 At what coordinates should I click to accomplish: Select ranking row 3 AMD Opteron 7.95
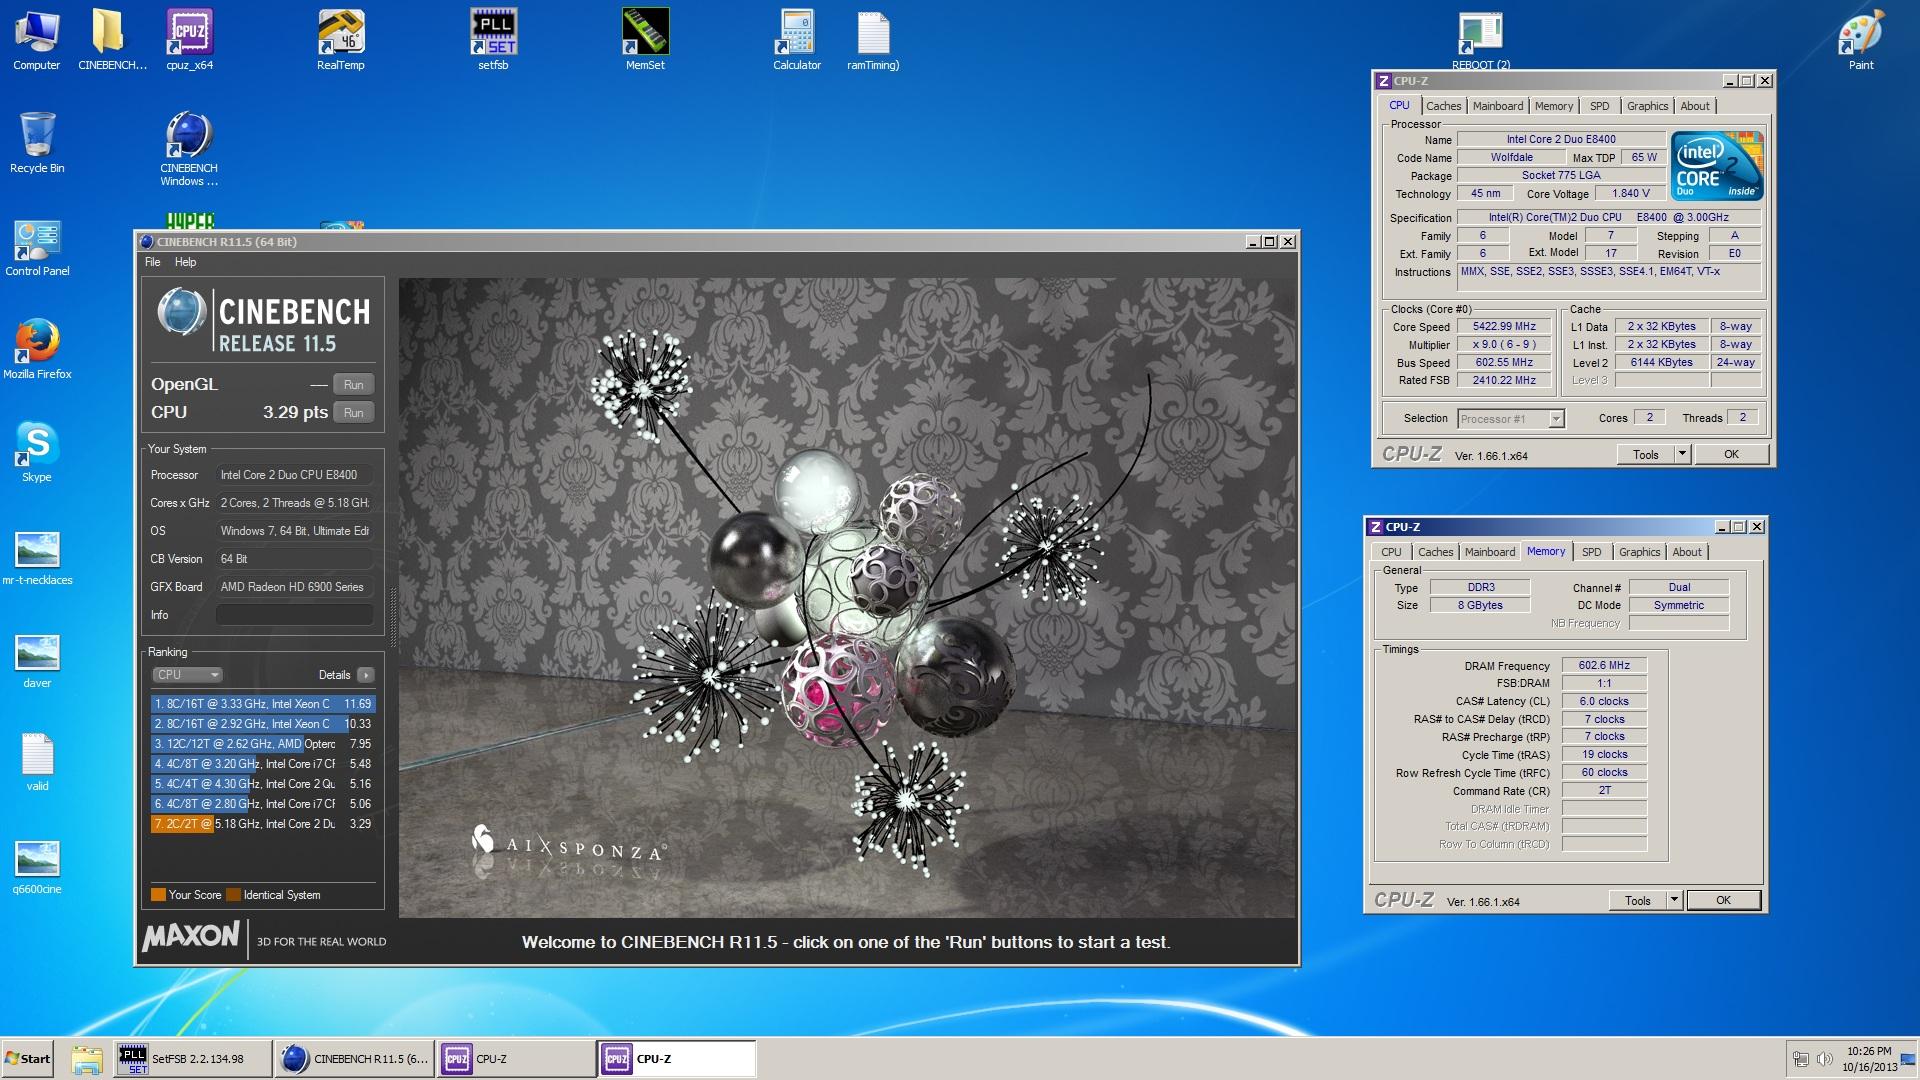[x=263, y=744]
